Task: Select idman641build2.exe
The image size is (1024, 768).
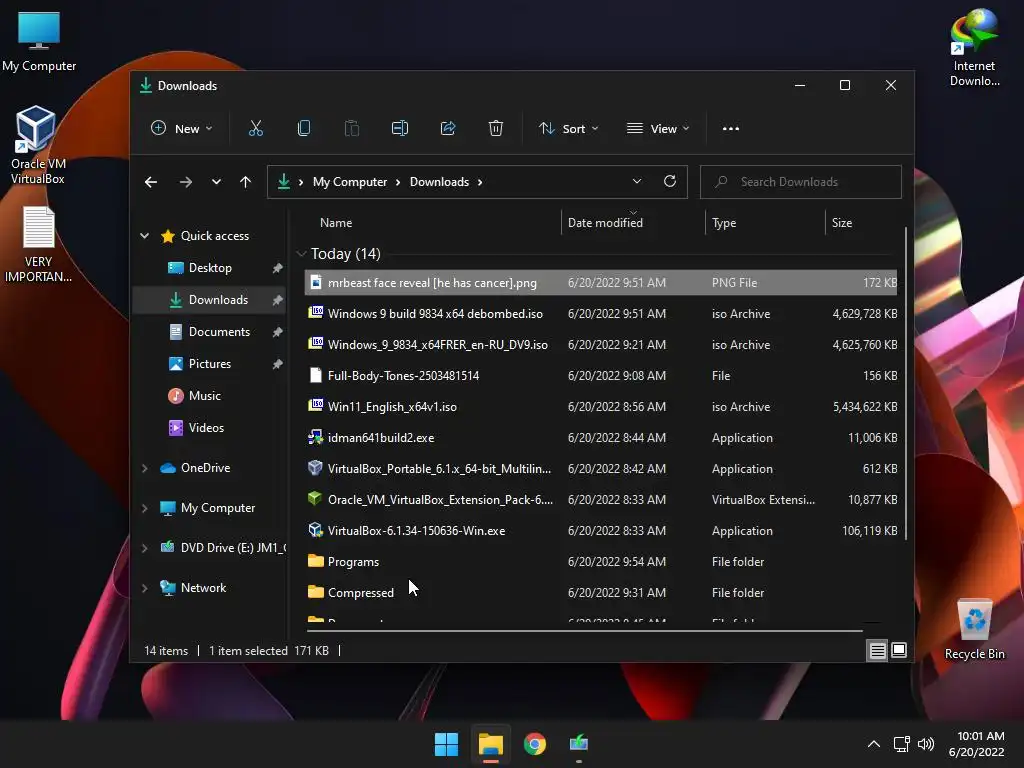Action: [x=601, y=438]
